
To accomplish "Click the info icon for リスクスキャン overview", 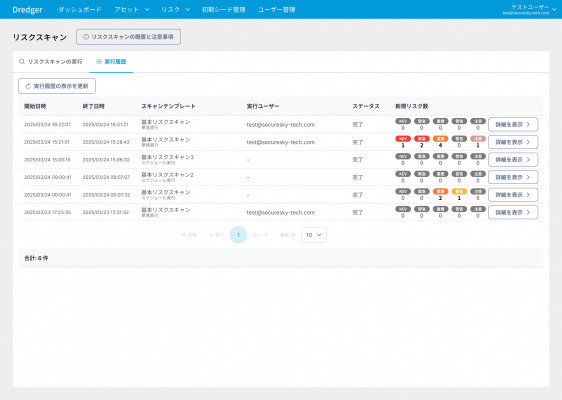I will click(86, 37).
